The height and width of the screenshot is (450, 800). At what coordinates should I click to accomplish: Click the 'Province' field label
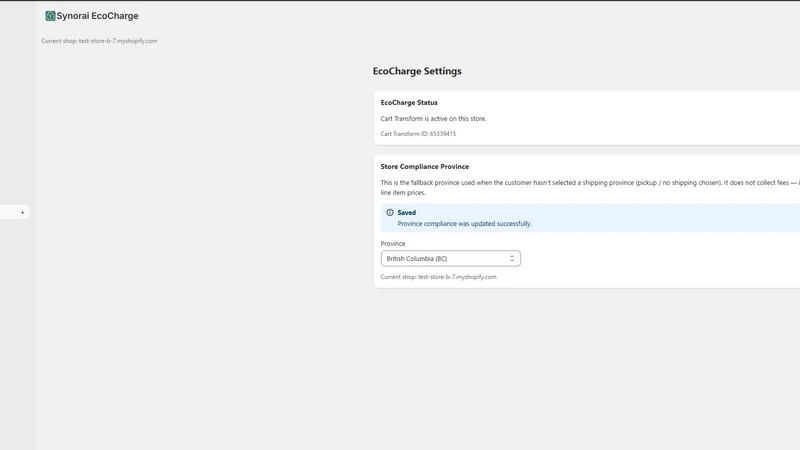click(393, 243)
